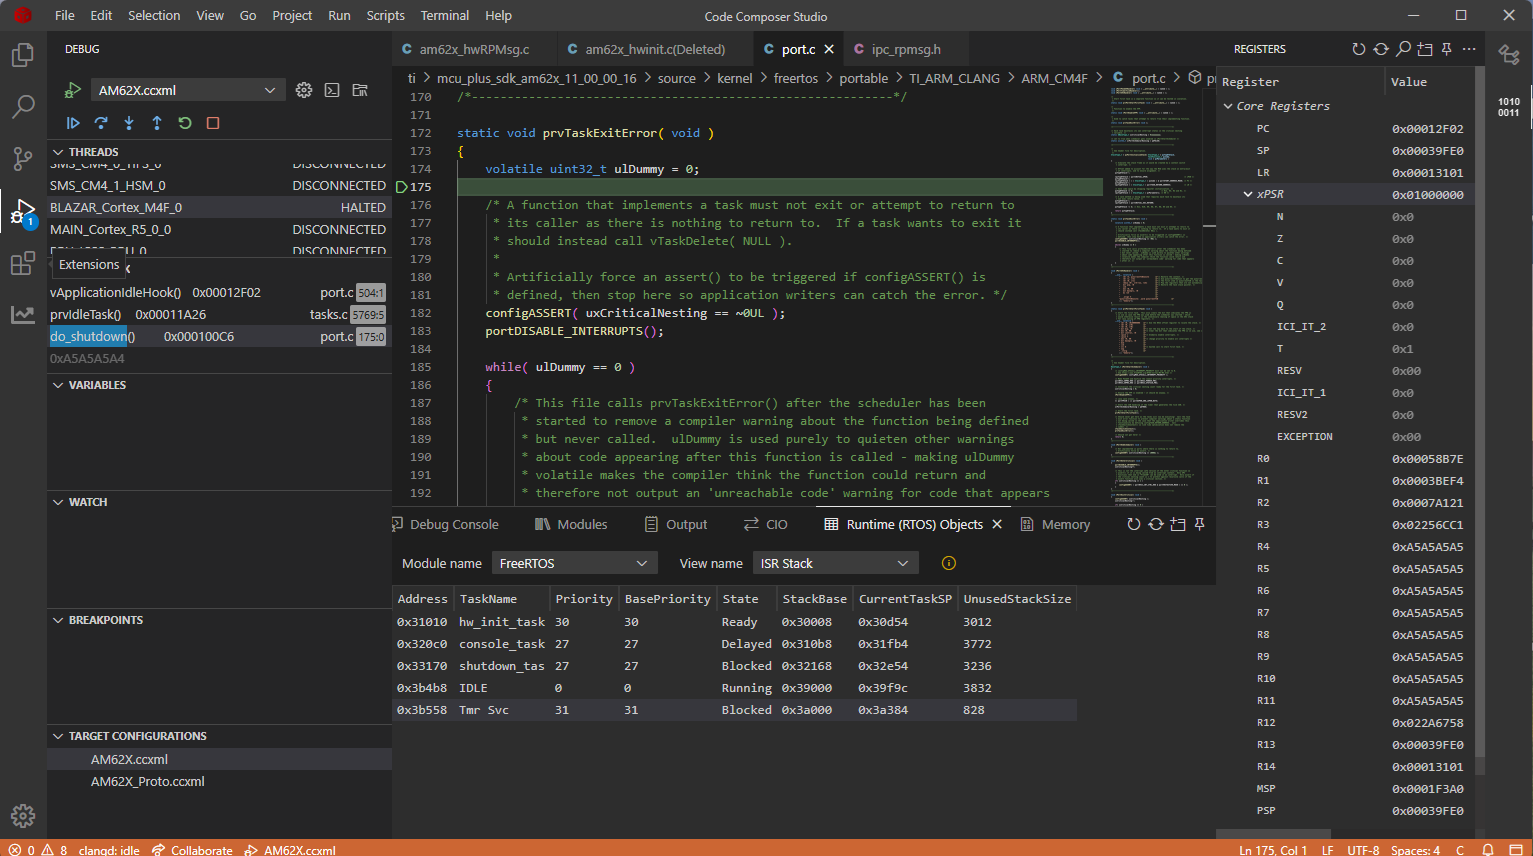The width and height of the screenshot is (1533, 856).
Task: Open the Manage gear at sidebar bottom
Action: coord(22,816)
